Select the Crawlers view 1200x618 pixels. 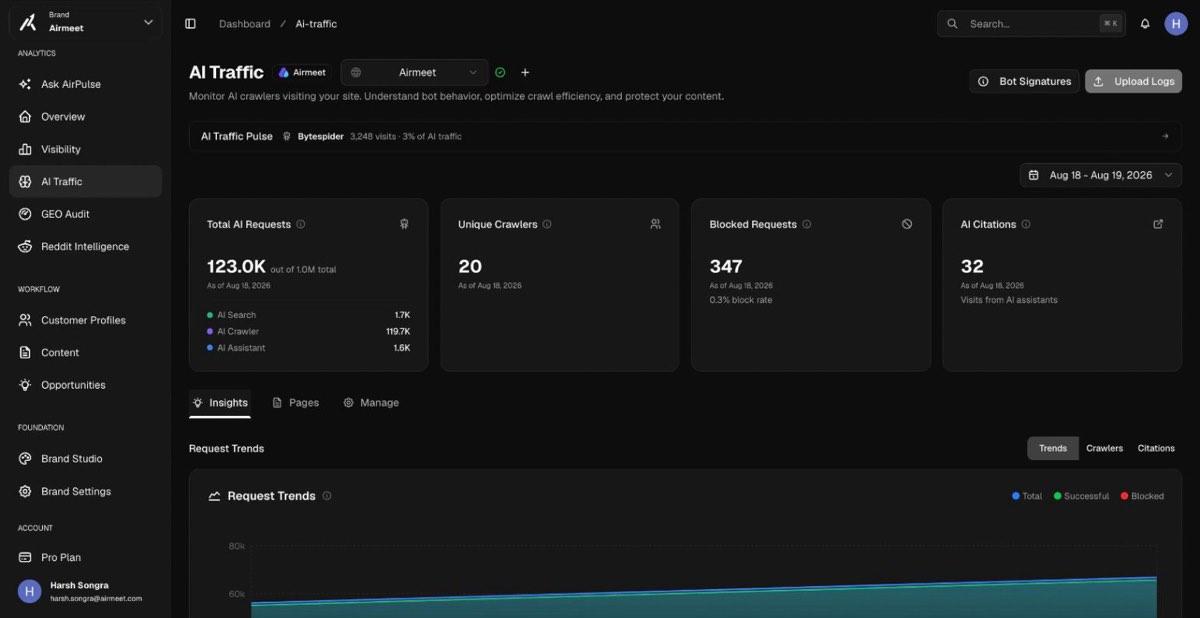pos(1105,448)
